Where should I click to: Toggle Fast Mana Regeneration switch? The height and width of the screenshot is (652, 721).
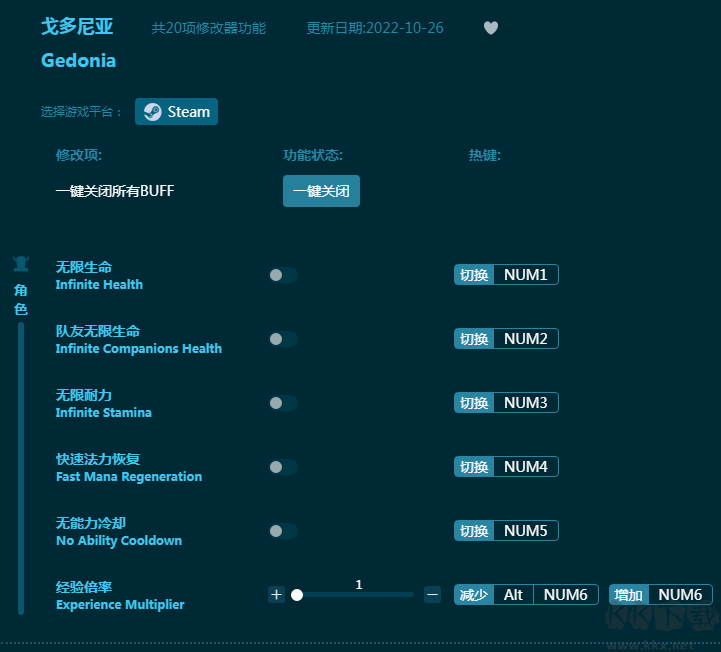[x=283, y=467]
